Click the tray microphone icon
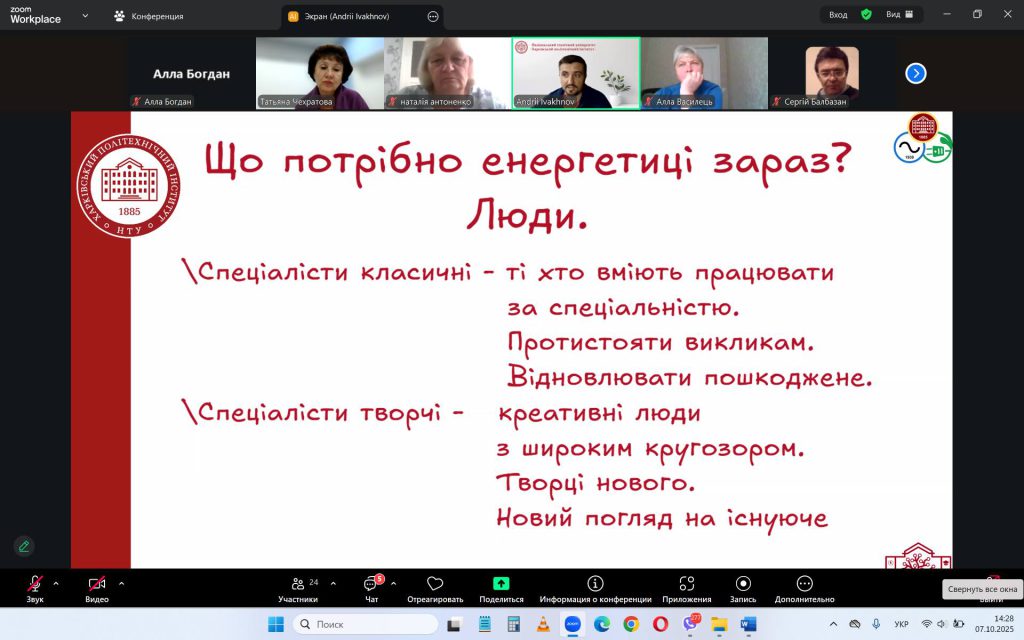The width and height of the screenshot is (1024, 640). coord(876,624)
